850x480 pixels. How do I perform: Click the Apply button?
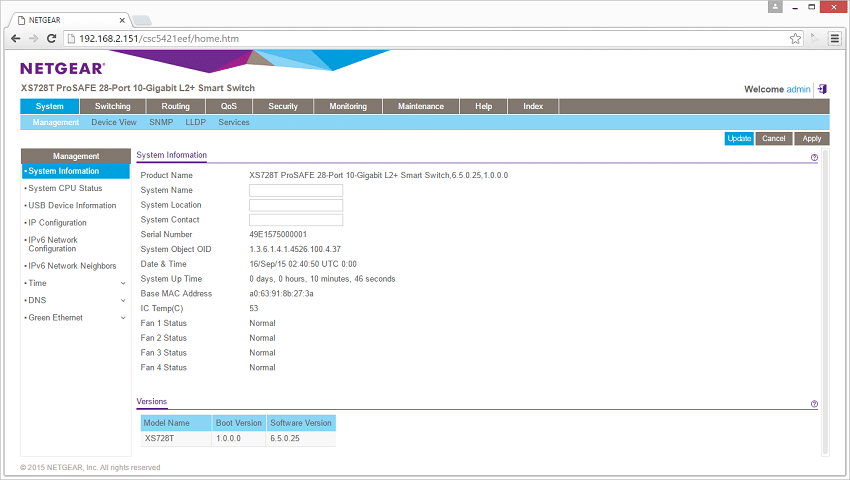pos(812,138)
